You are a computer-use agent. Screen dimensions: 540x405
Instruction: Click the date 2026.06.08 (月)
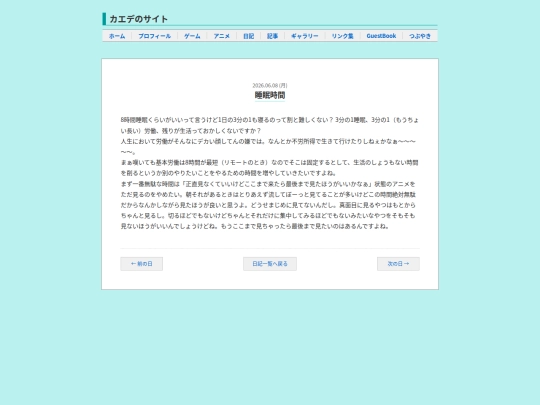click(x=270, y=85)
